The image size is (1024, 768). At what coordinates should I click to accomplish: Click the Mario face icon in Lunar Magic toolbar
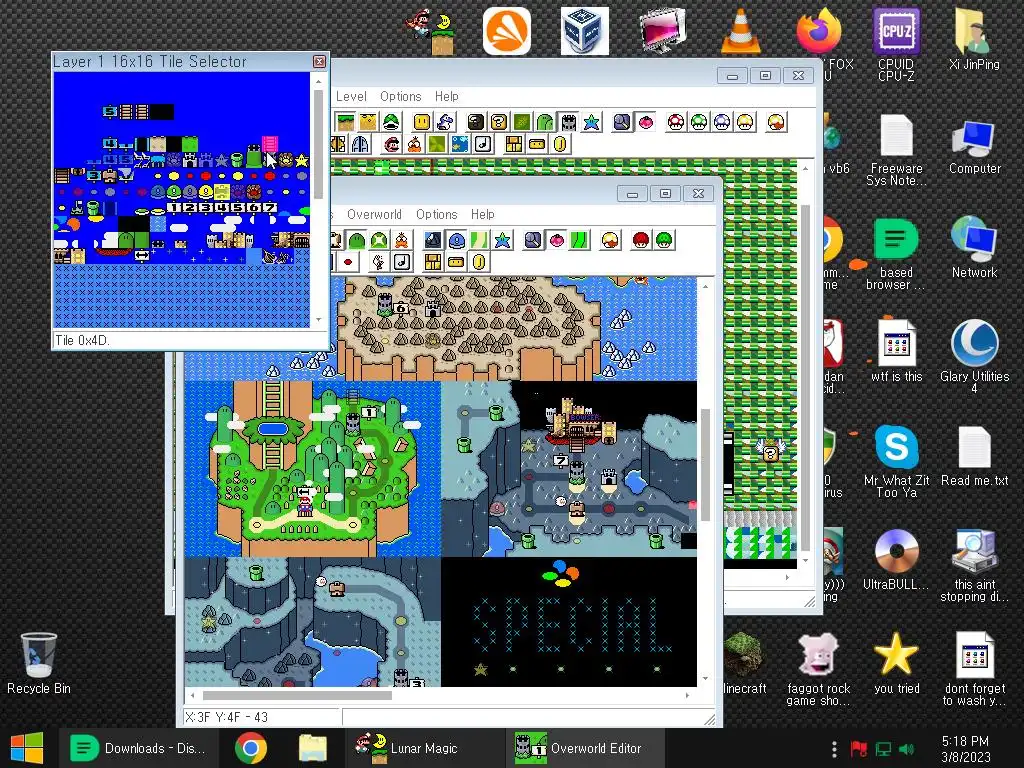[392, 144]
